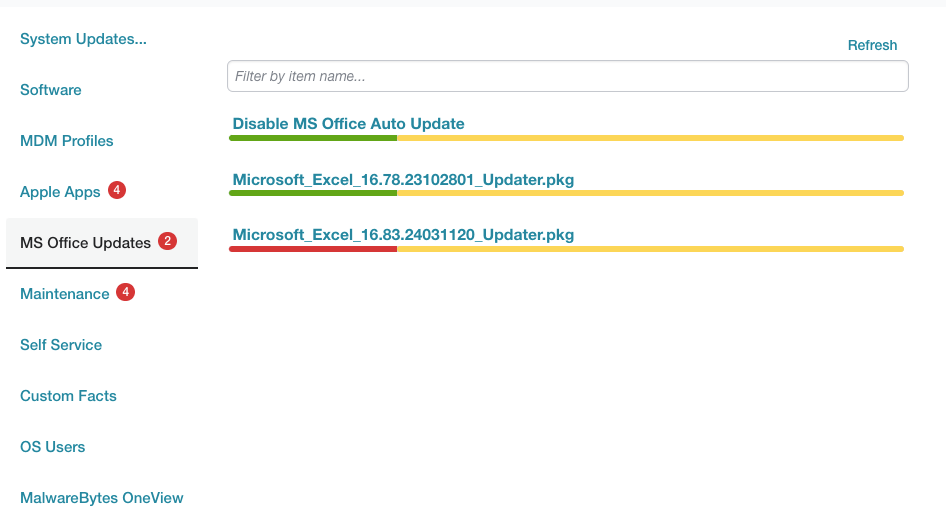The width and height of the screenshot is (946, 510).
Task: Open the OS Users tab
Action: [52, 447]
